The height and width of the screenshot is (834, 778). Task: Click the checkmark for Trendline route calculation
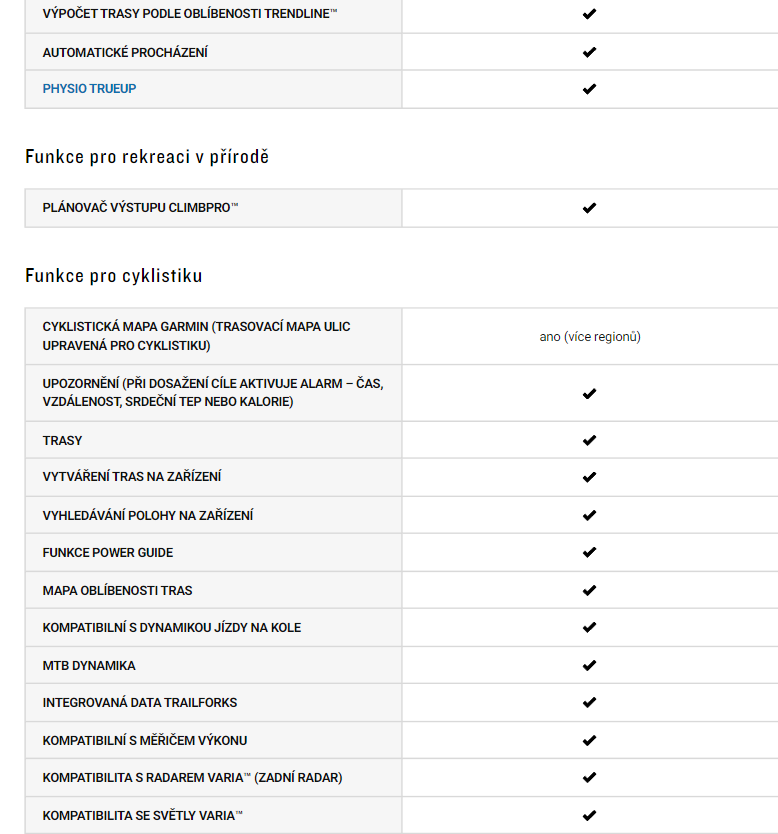click(x=589, y=14)
